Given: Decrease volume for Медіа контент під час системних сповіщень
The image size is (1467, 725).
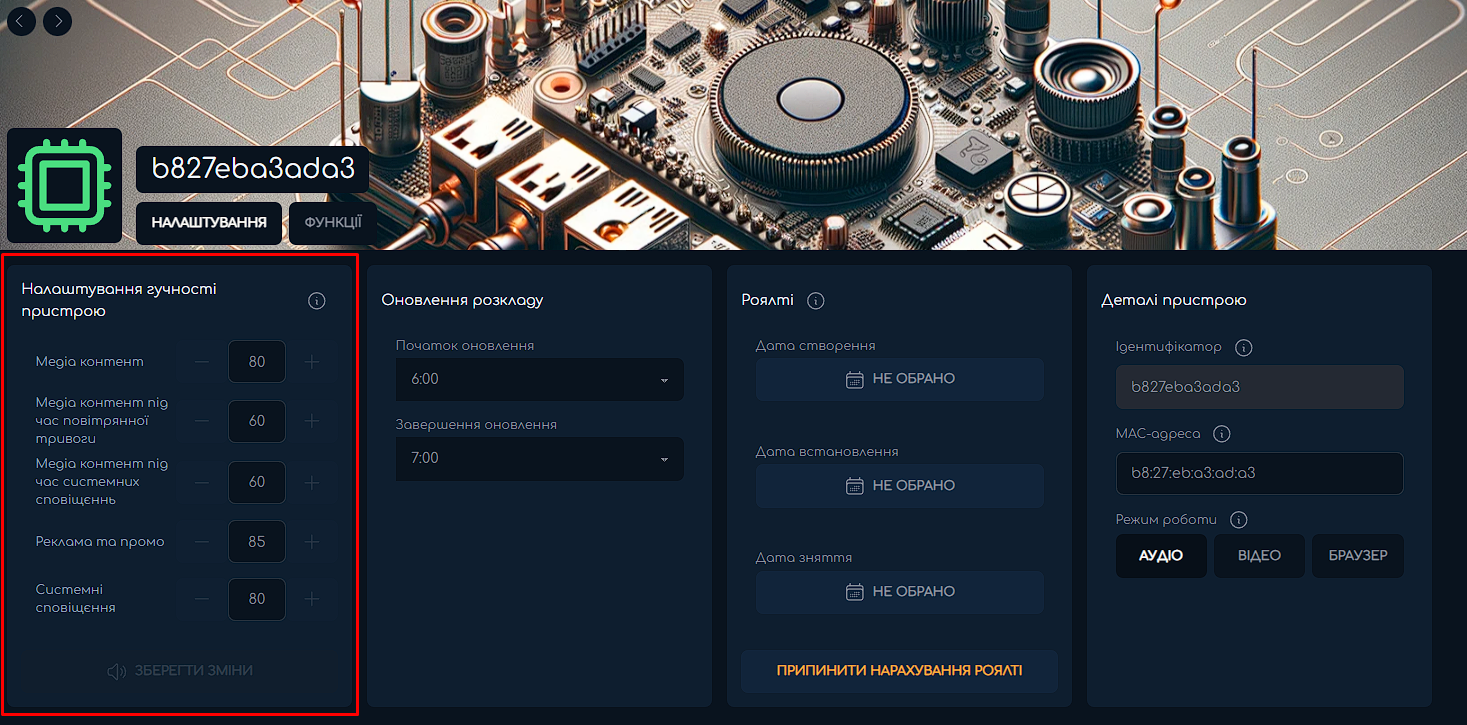Looking at the screenshot, I should (x=202, y=482).
